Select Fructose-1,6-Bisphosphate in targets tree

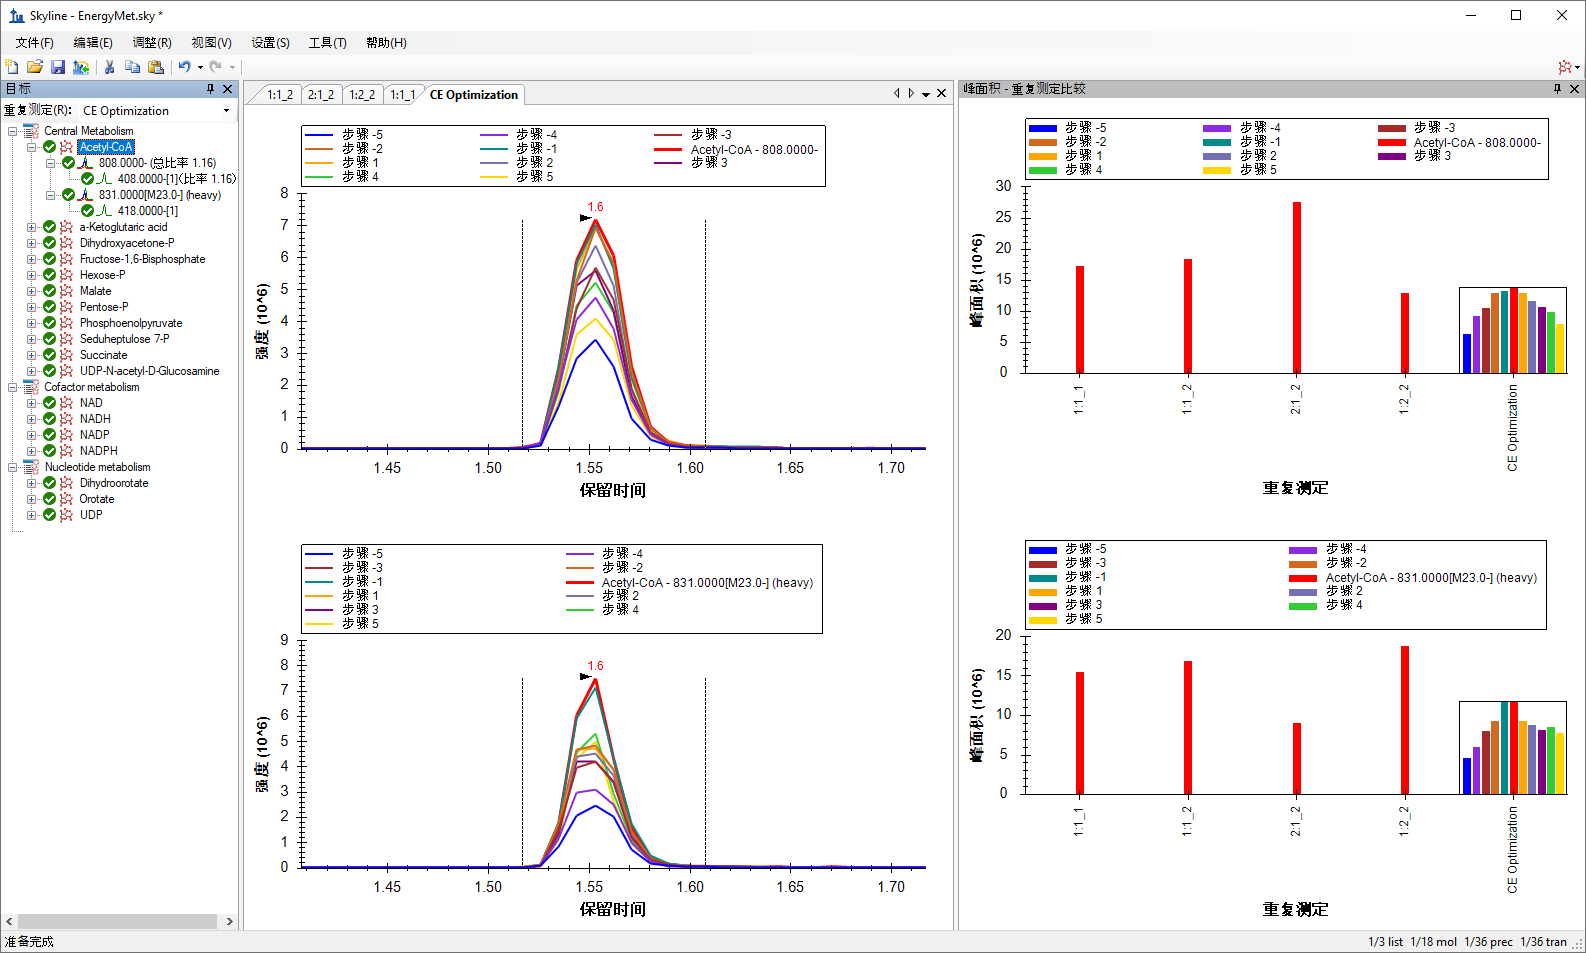click(x=142, y=259)
